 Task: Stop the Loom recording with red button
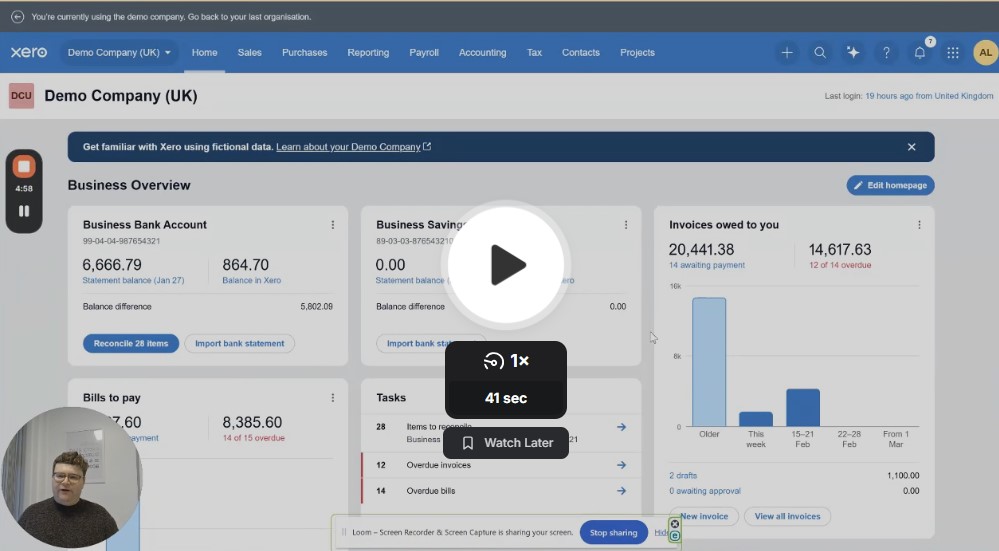tap(24, 167)
